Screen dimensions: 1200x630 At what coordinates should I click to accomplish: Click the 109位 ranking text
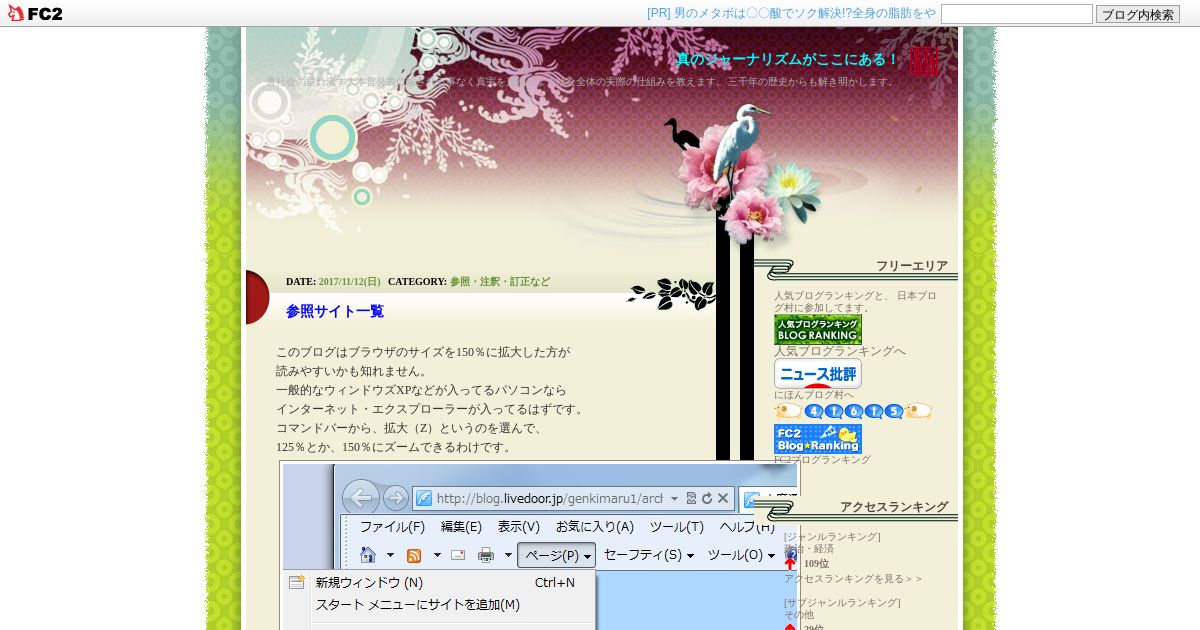(816, 564)
